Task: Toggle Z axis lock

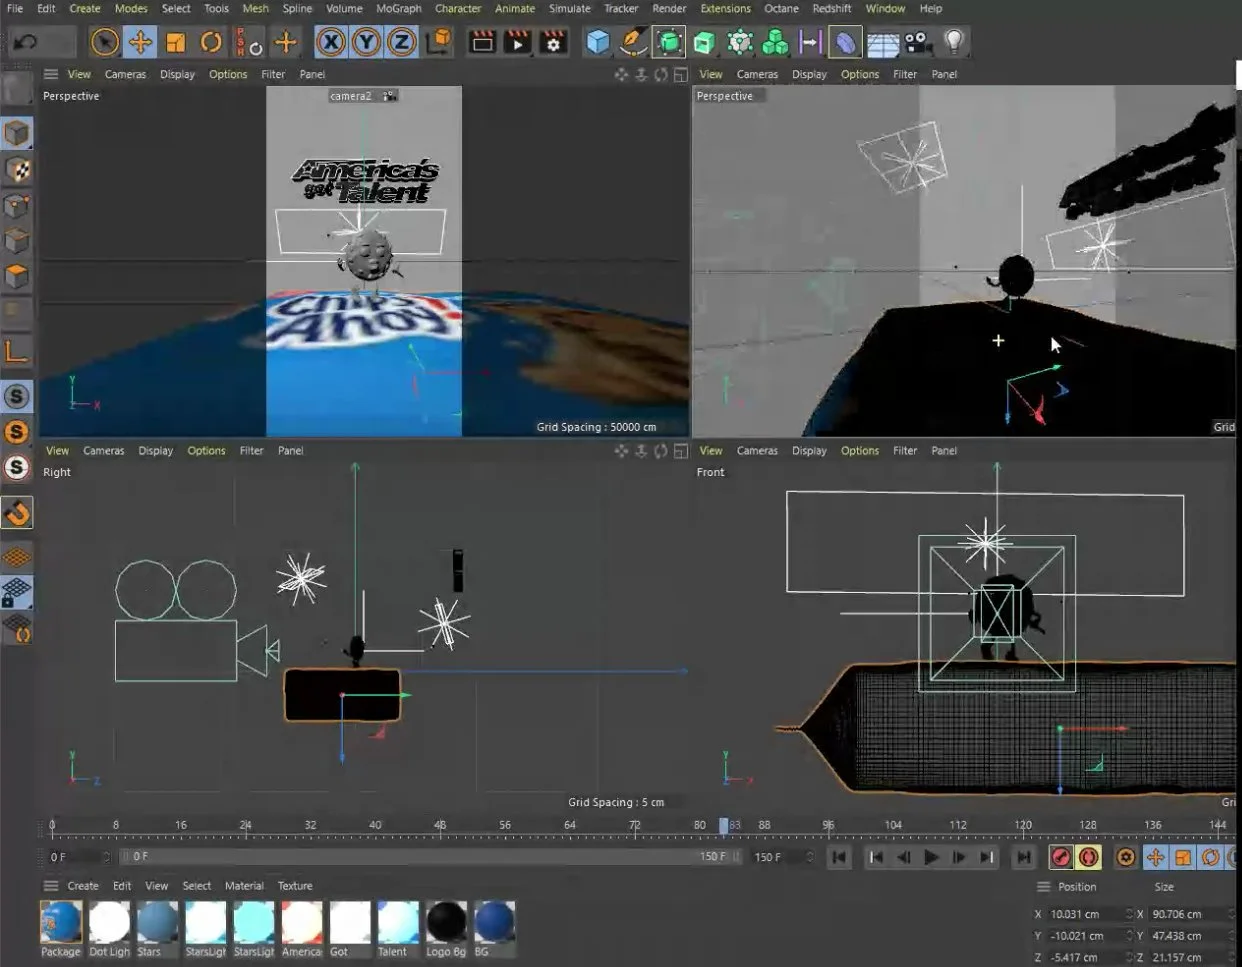Action: coord(401,42)
